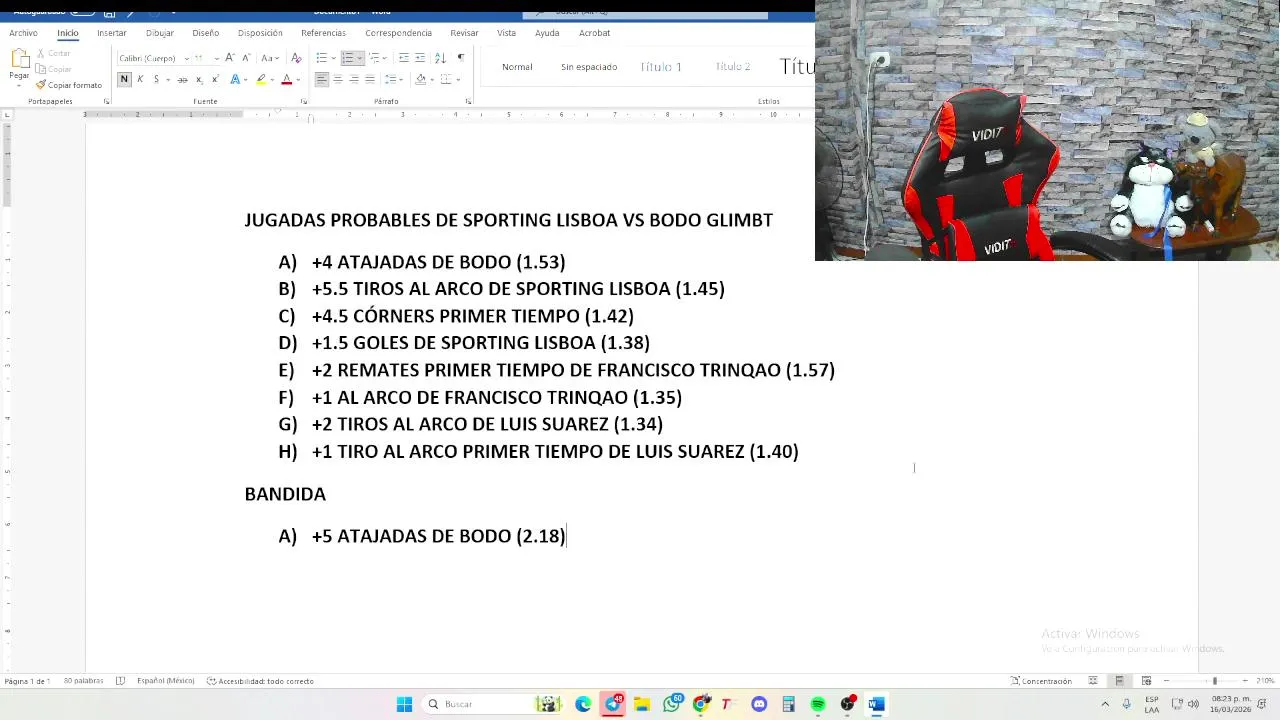Screen dimensions: 1280x720
Task: Decrease paragraph indent
Action: point(403,57)
